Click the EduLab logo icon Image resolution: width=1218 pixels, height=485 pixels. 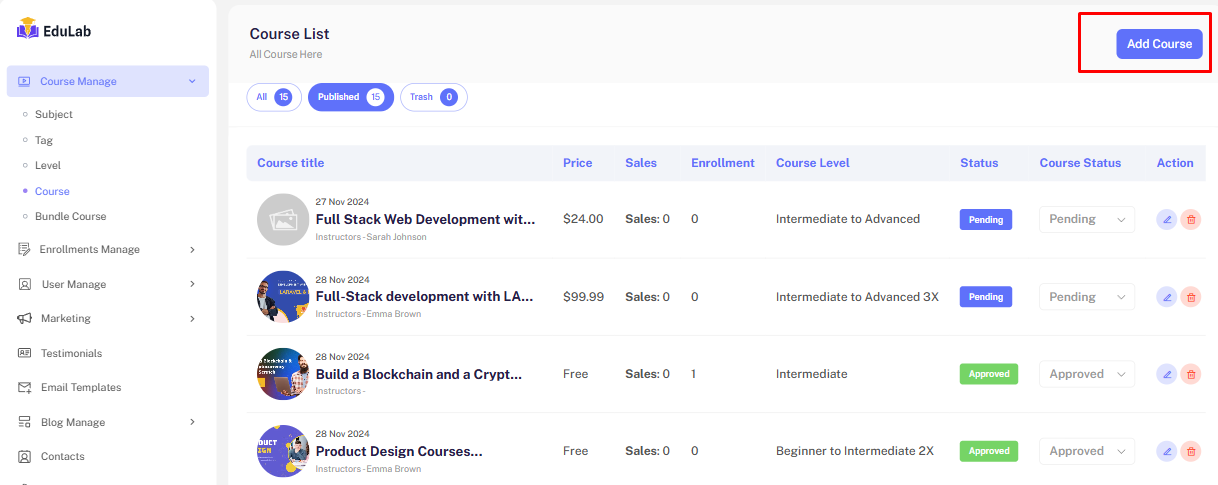coord(27,30)
